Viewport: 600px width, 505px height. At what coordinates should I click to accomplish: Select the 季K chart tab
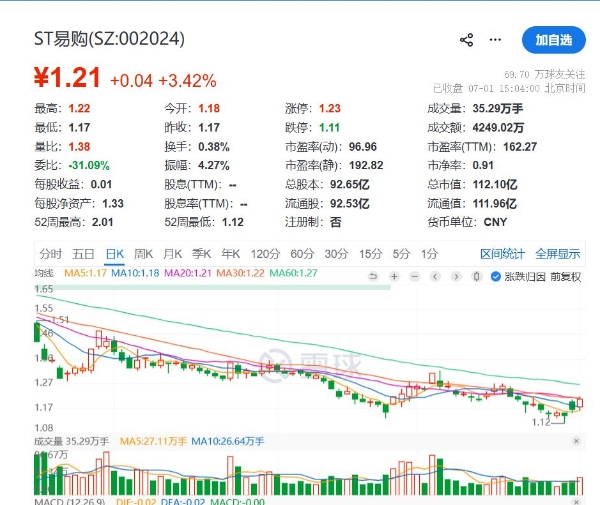(x=202, y=254)
